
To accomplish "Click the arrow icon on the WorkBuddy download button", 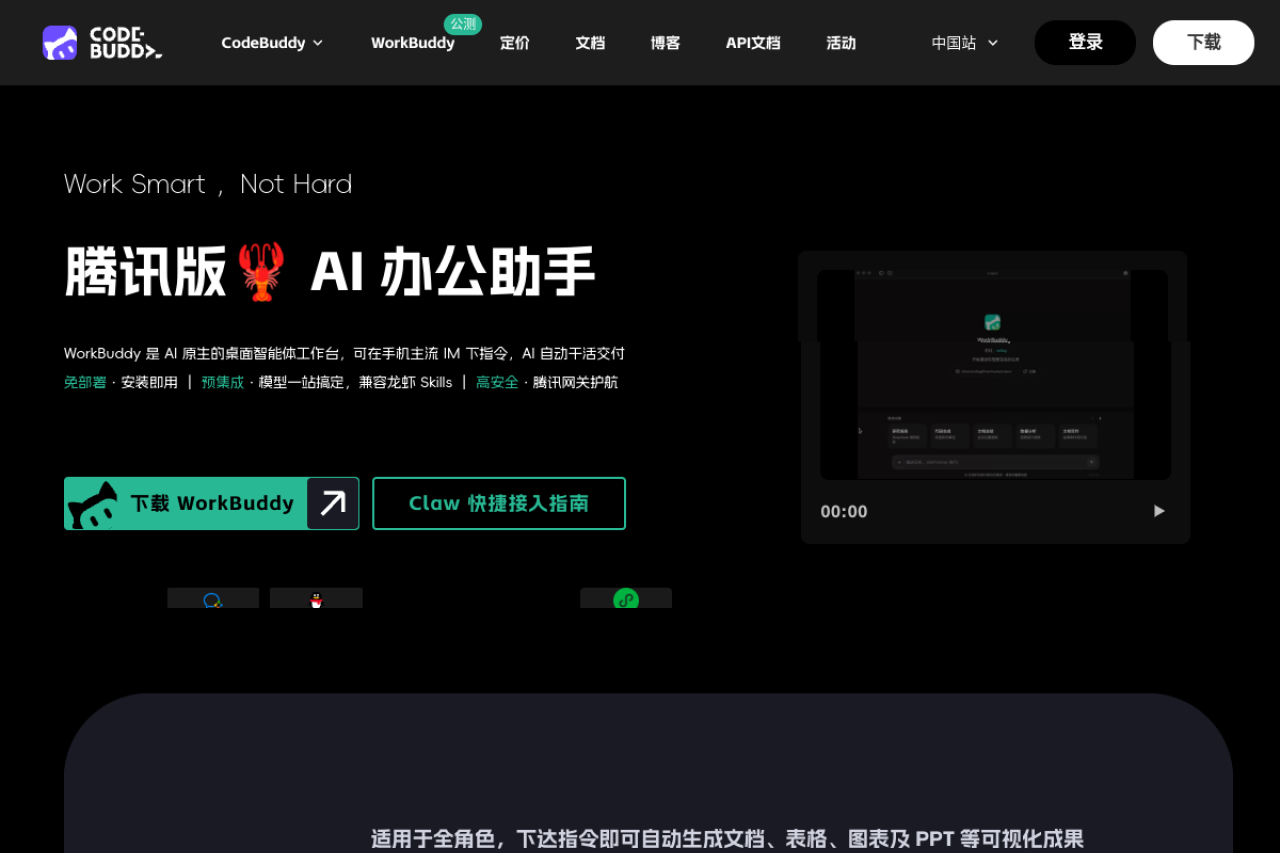I will (332, 503).
